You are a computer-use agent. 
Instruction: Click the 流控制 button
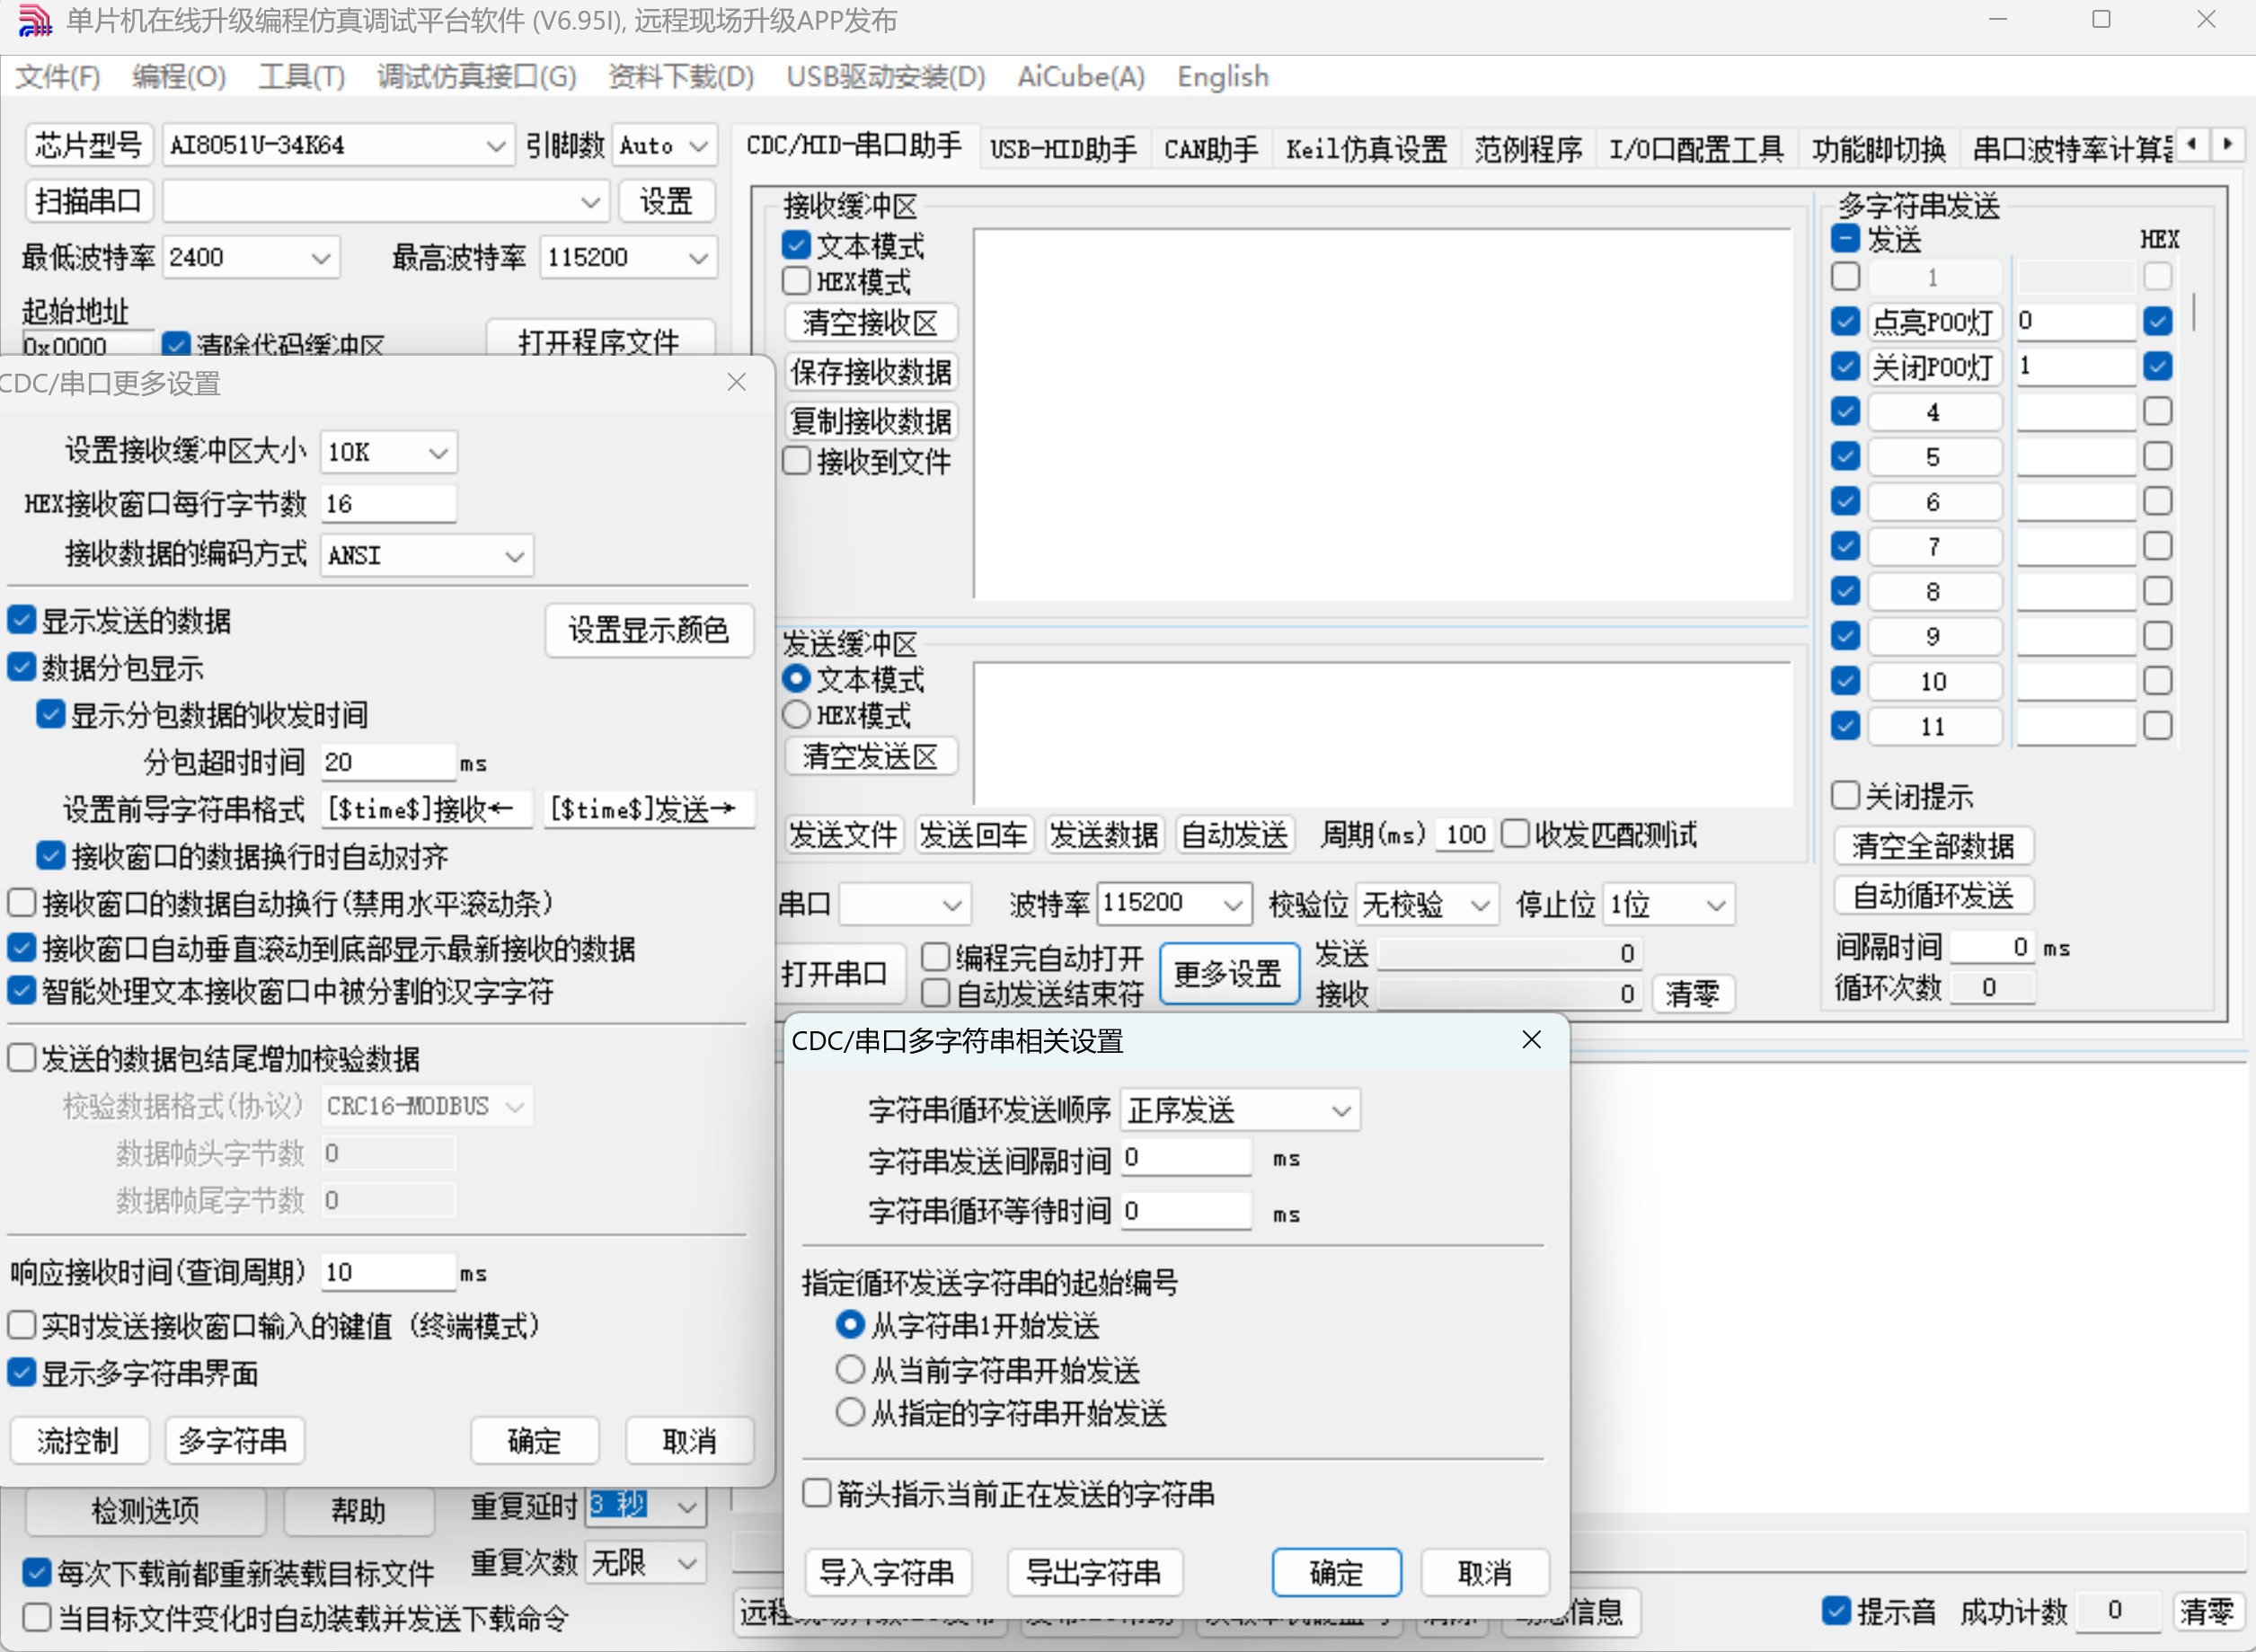pyautogui.click(x=79, y=1441)
